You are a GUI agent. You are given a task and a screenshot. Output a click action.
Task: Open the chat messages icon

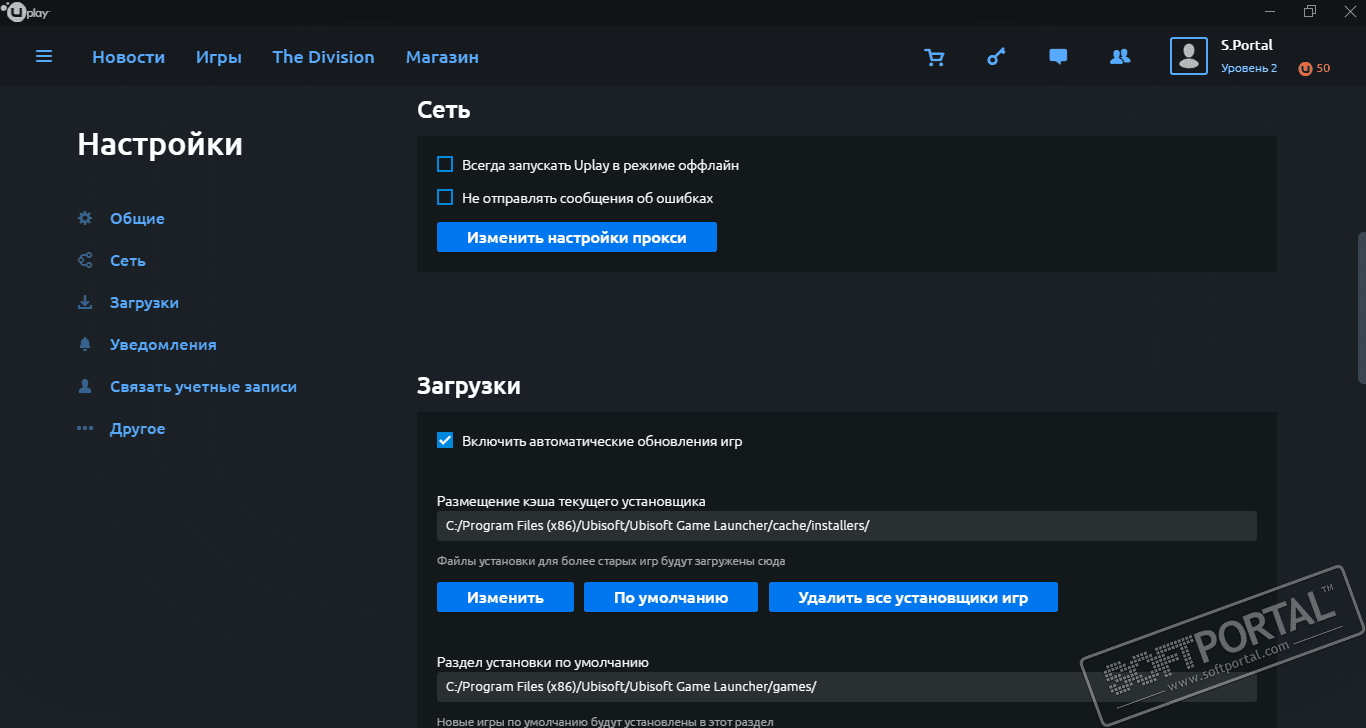click(x=1058, y=57)
